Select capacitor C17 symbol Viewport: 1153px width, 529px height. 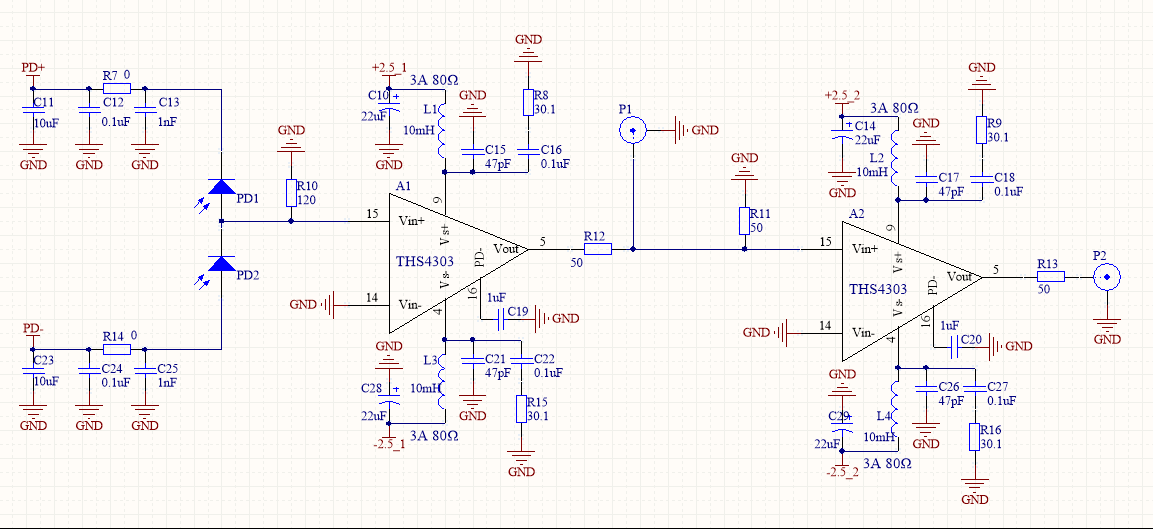926,180
